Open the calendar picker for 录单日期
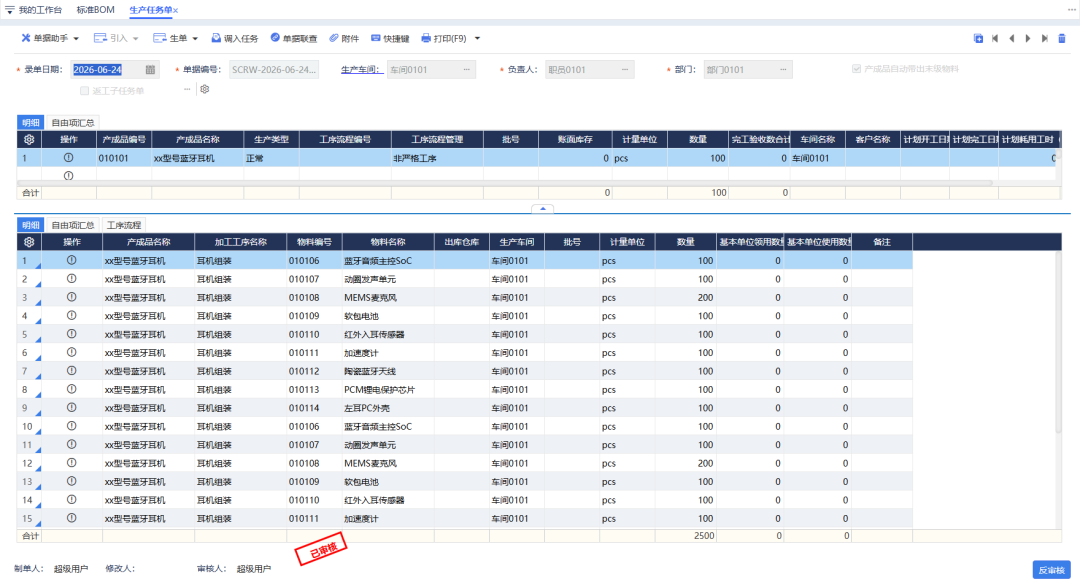Viewport: 1080px width, 585px height. coord(150,70)
